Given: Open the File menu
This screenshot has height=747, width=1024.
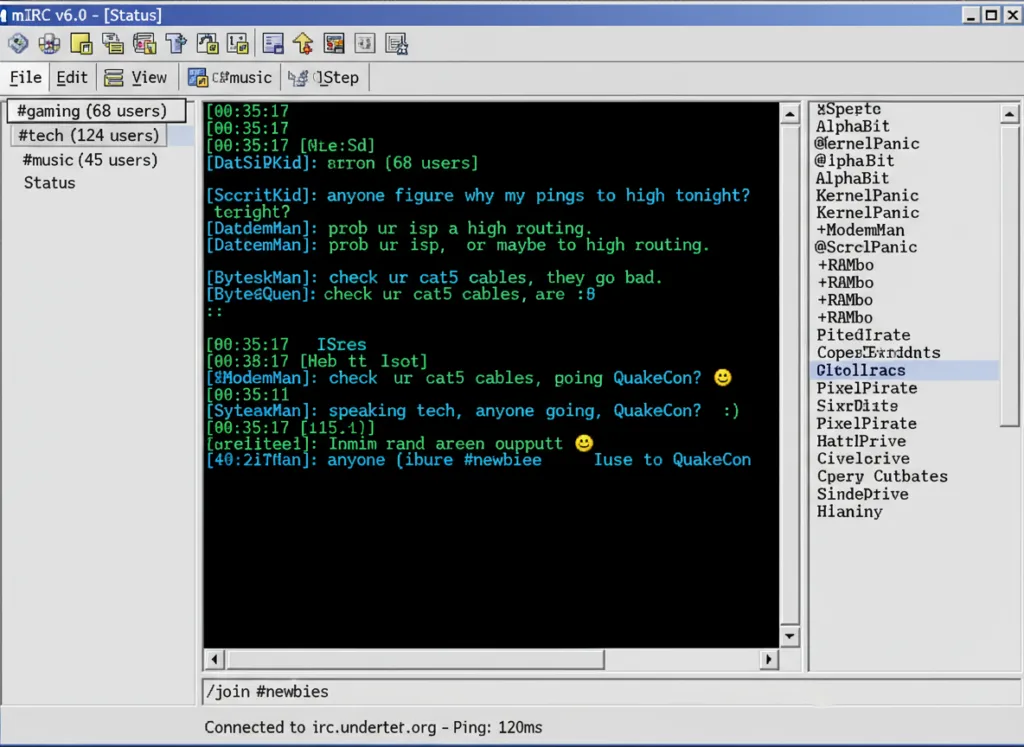Looking at the screenshot, I should 26,77.
